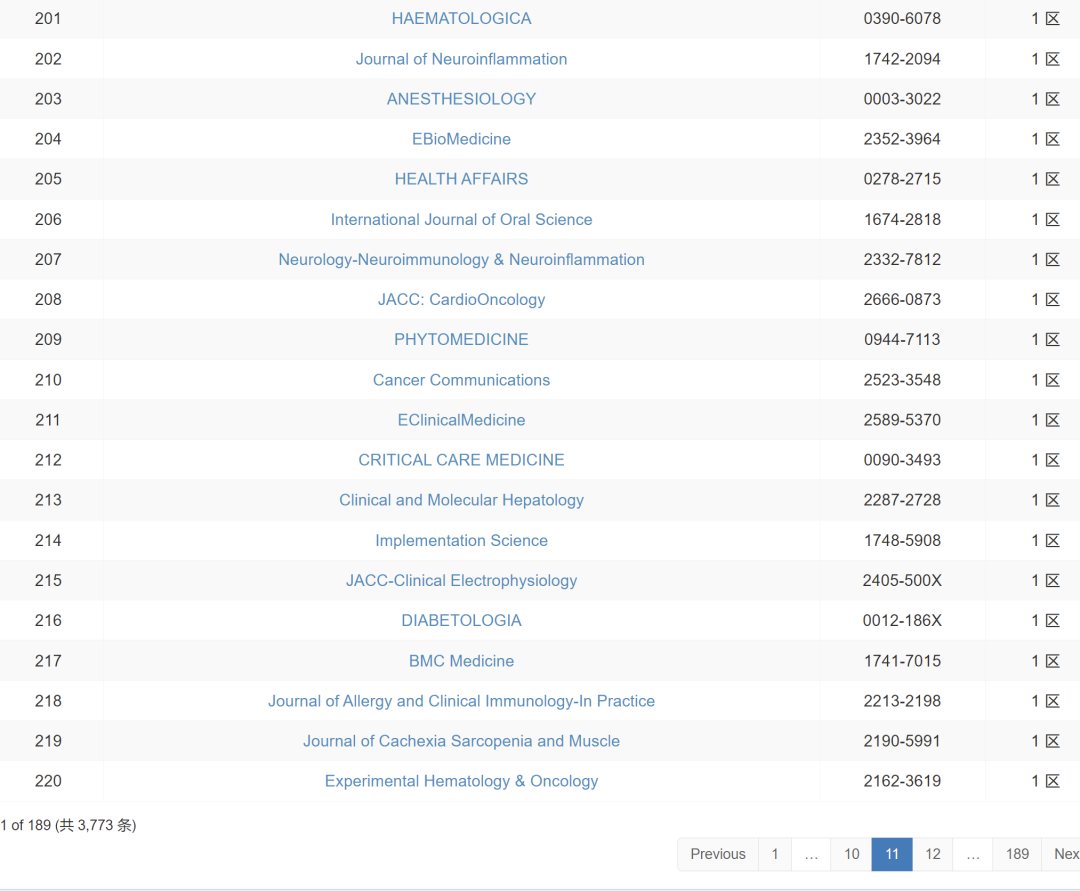1080x891 pixels.
Task: Click ISSN 2523-3548
Action: coord(902,380)
